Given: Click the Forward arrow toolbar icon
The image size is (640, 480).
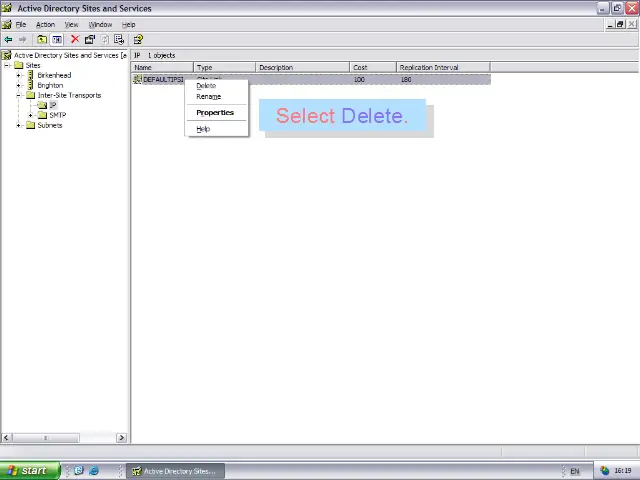Looking at the screenshot, I should tap(22, 40).
